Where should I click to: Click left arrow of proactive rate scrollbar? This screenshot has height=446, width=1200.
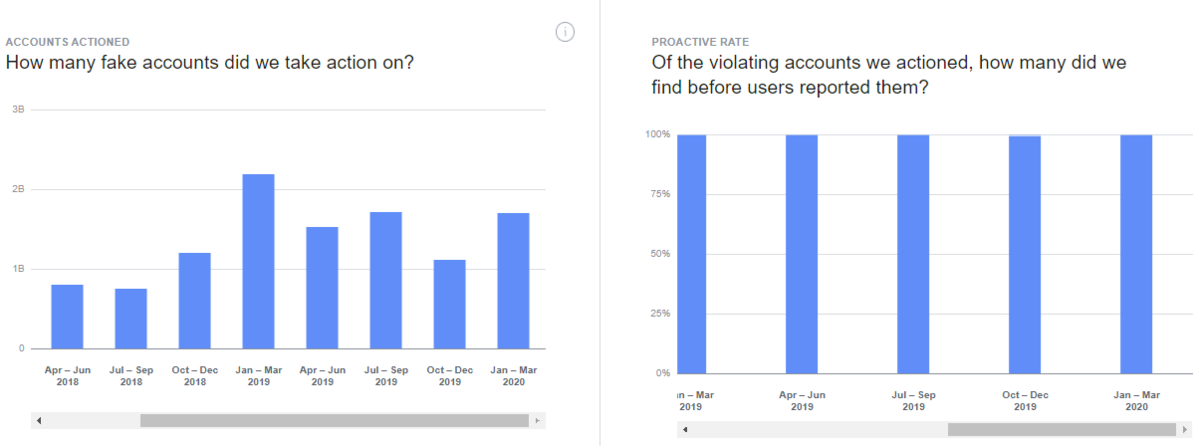(x=685, y=430)
